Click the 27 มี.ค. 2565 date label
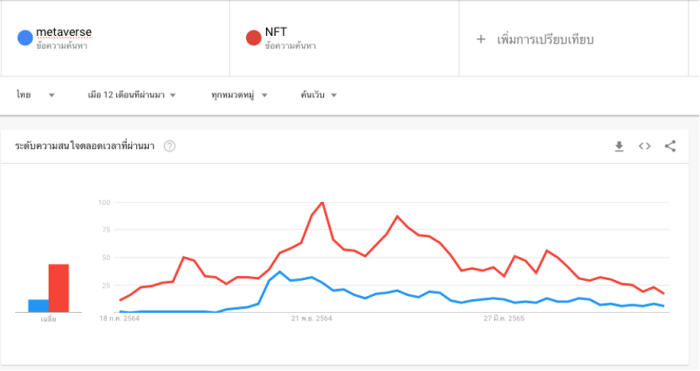The height and width of the screenshot is (371, 700). pyautogui.click(x=504, y=318)
